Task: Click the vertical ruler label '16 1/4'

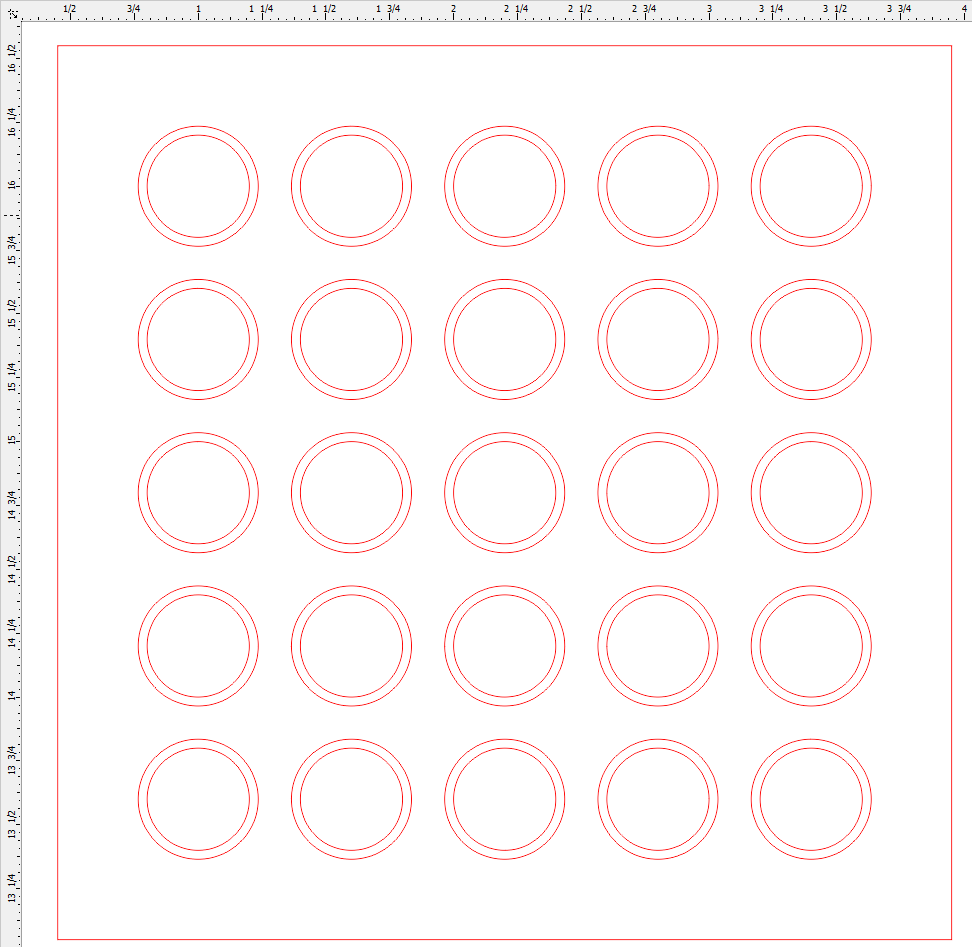Action: [x=11, y=121]
